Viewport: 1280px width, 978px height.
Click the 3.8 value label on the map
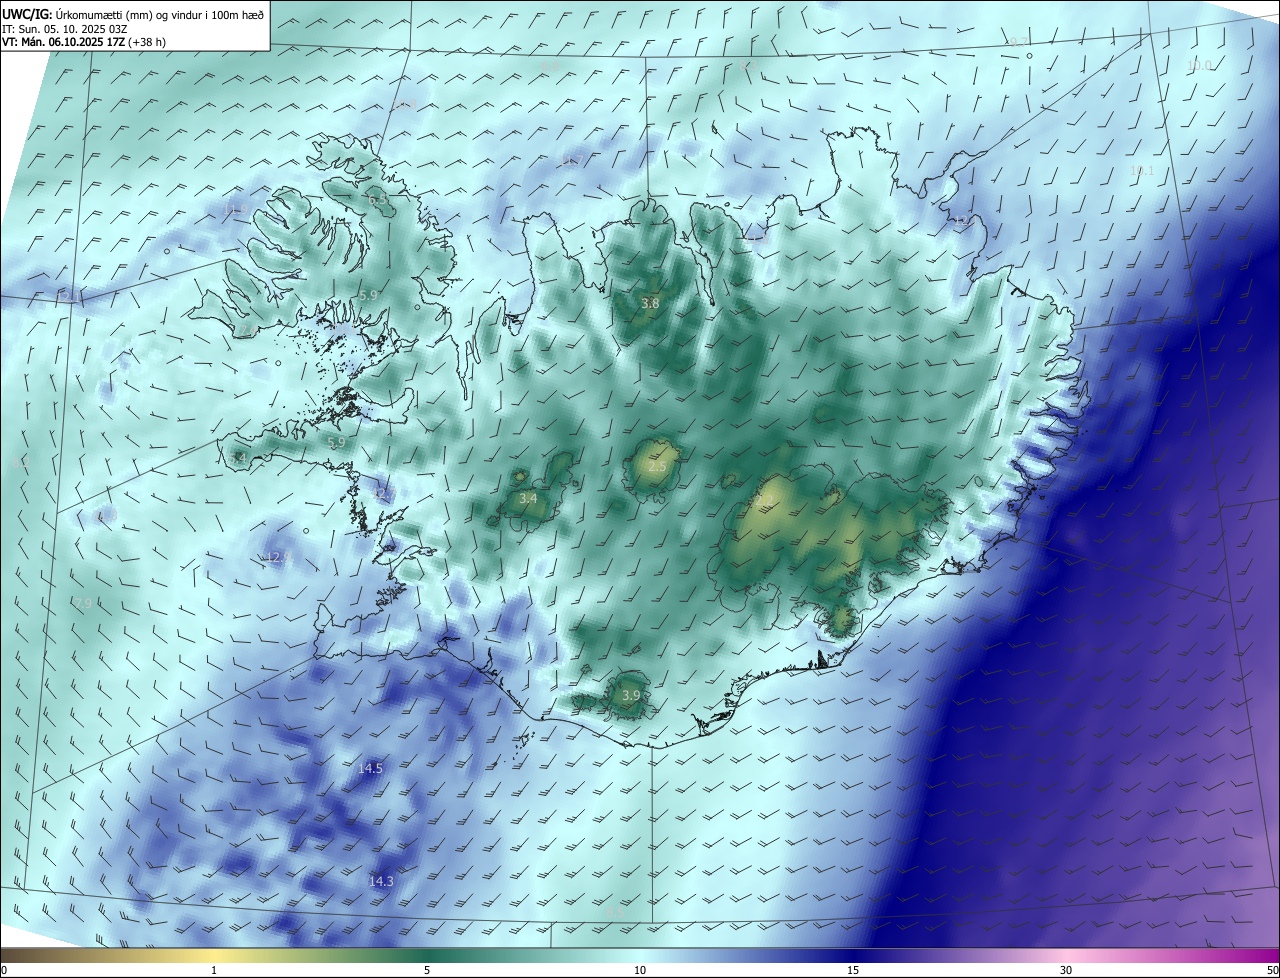click(x=650, y=303)
